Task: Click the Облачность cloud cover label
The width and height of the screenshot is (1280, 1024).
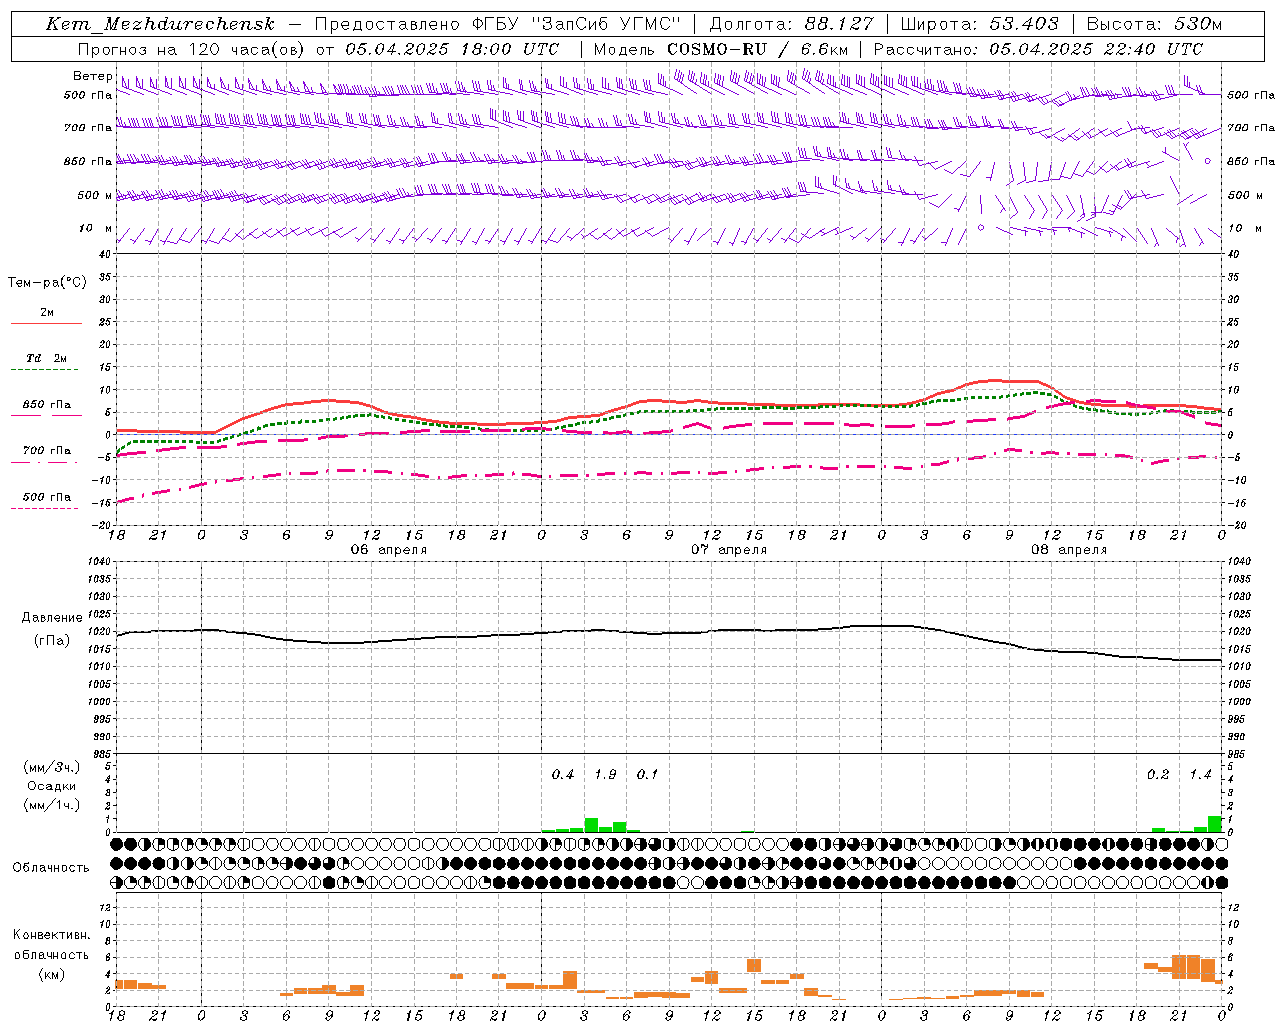Action: [51, 868]
